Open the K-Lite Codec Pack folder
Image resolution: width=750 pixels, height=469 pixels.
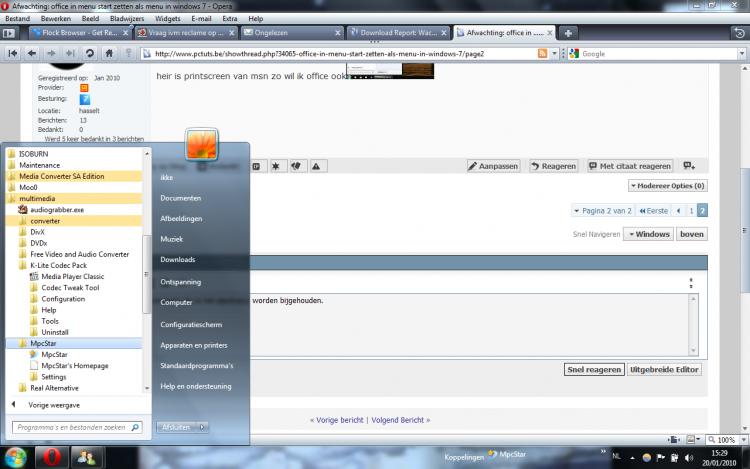pos(58,265)
